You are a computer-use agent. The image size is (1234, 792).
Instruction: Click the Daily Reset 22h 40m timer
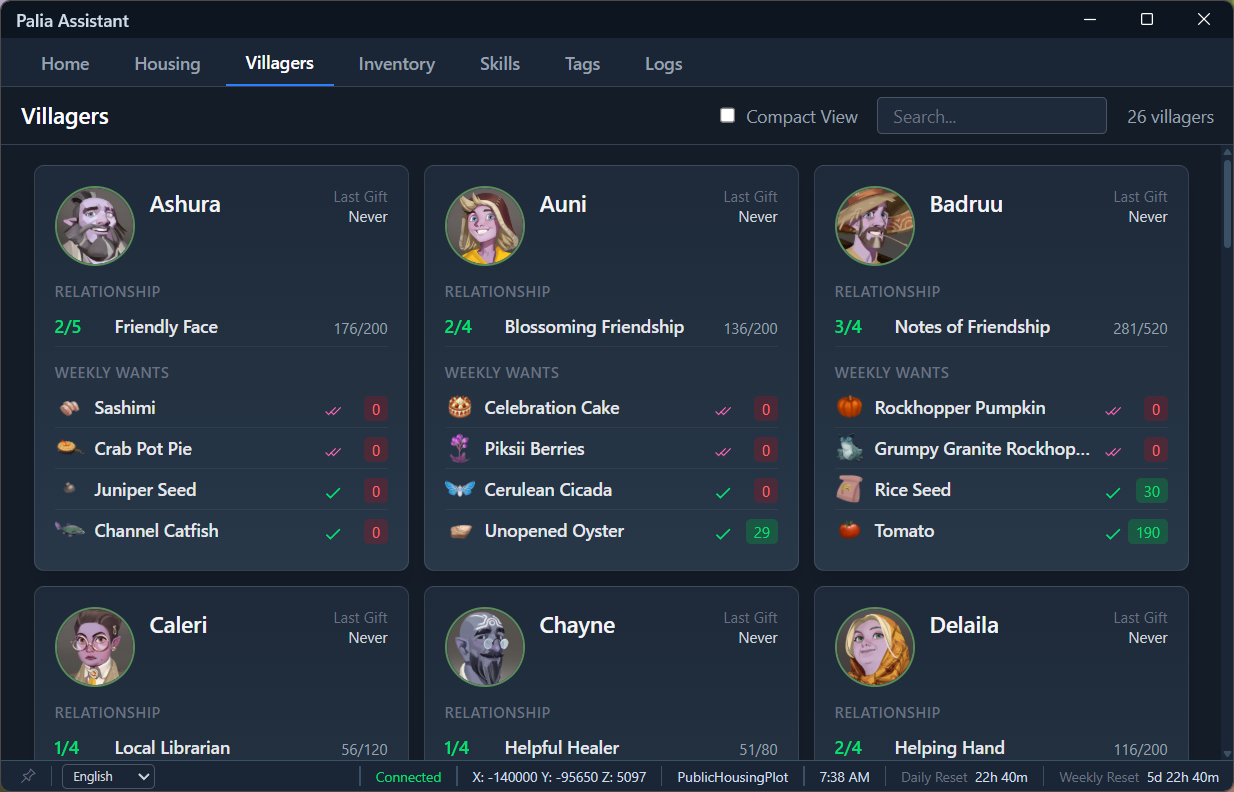pyautogui.click(x=964, y=777)
